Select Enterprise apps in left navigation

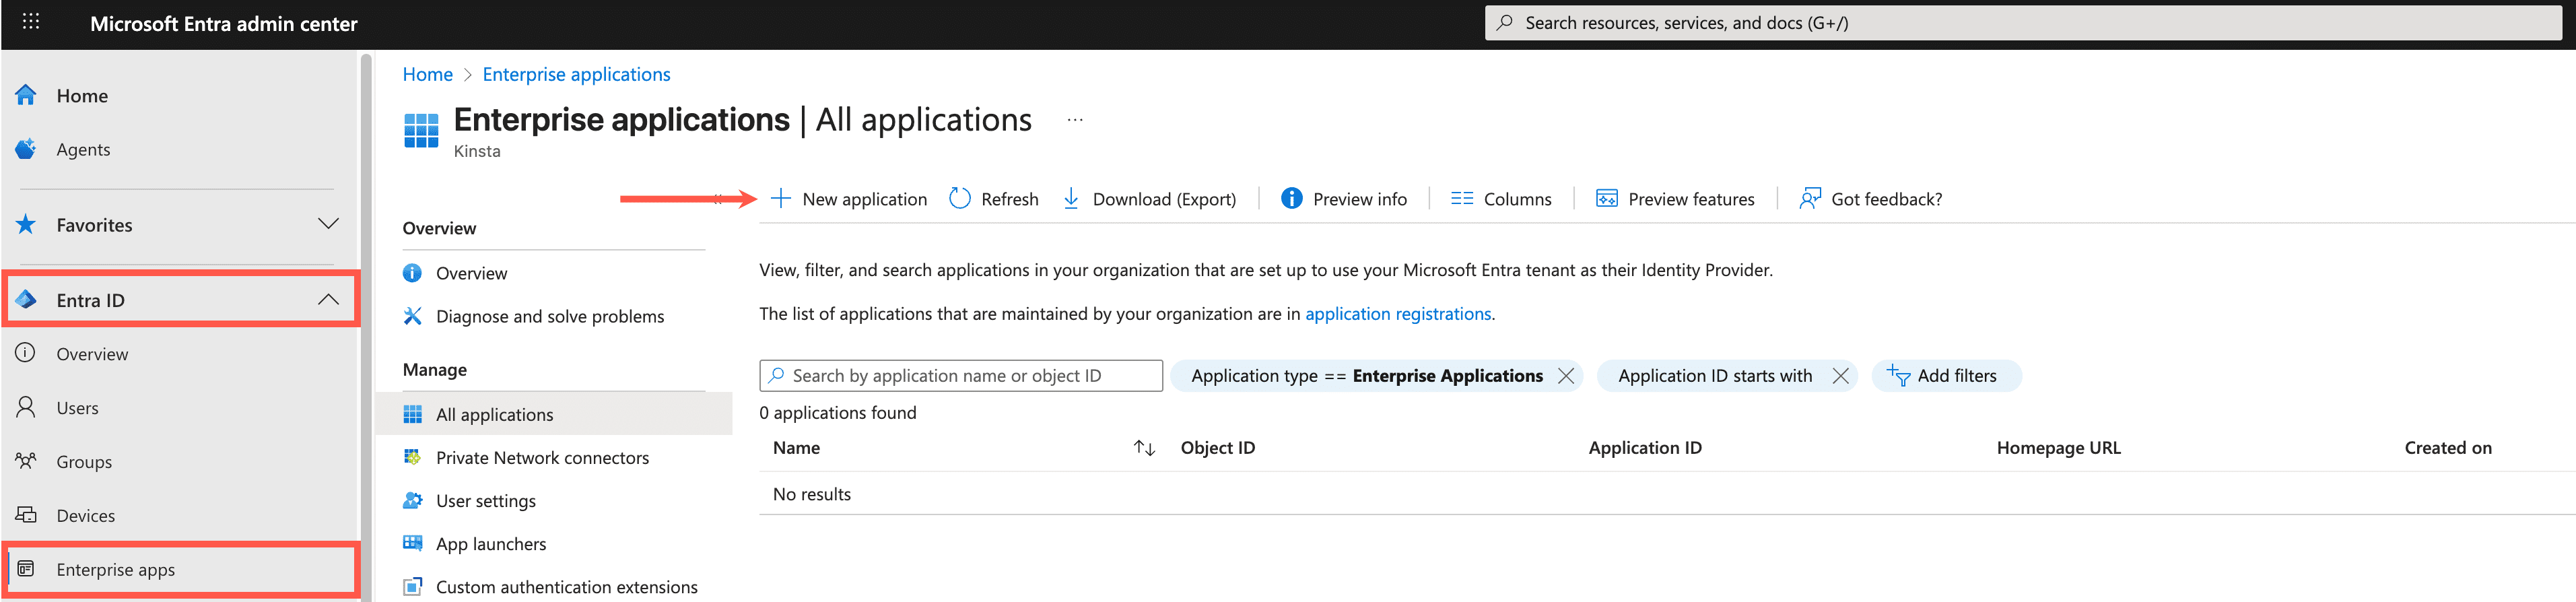pyautogui.click(x=115, y=569)
